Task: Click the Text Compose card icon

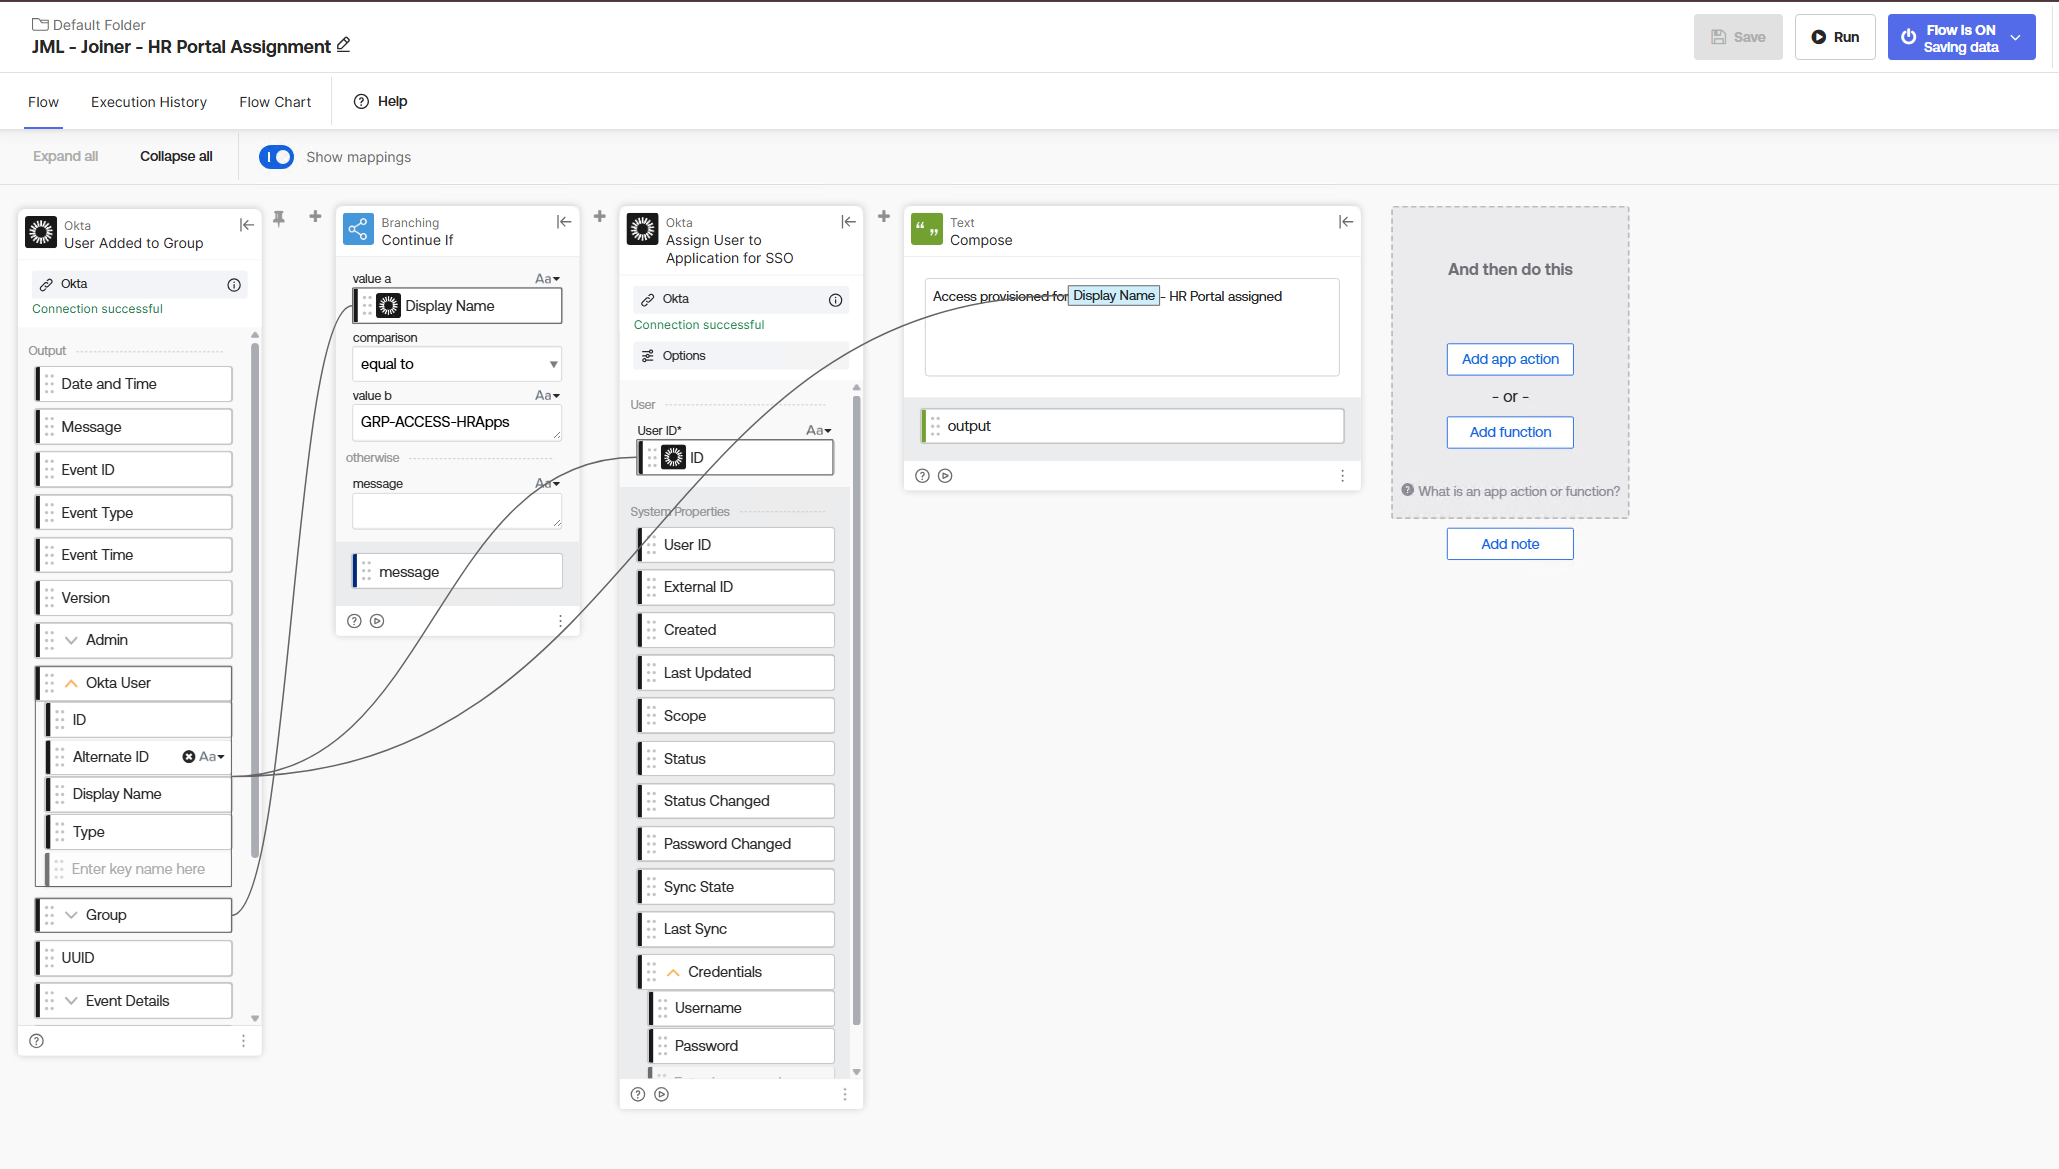Action: (x=927, y=229)
